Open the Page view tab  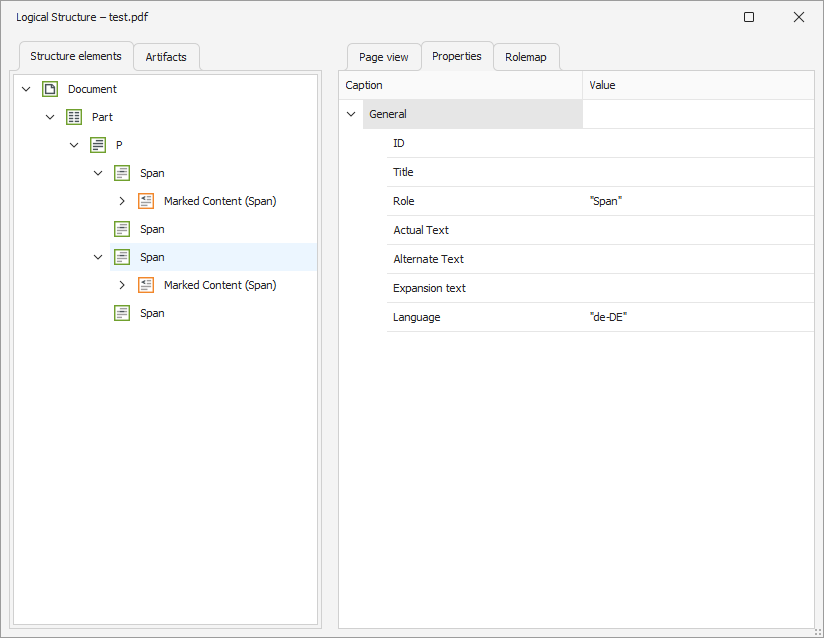pos(384,57)
